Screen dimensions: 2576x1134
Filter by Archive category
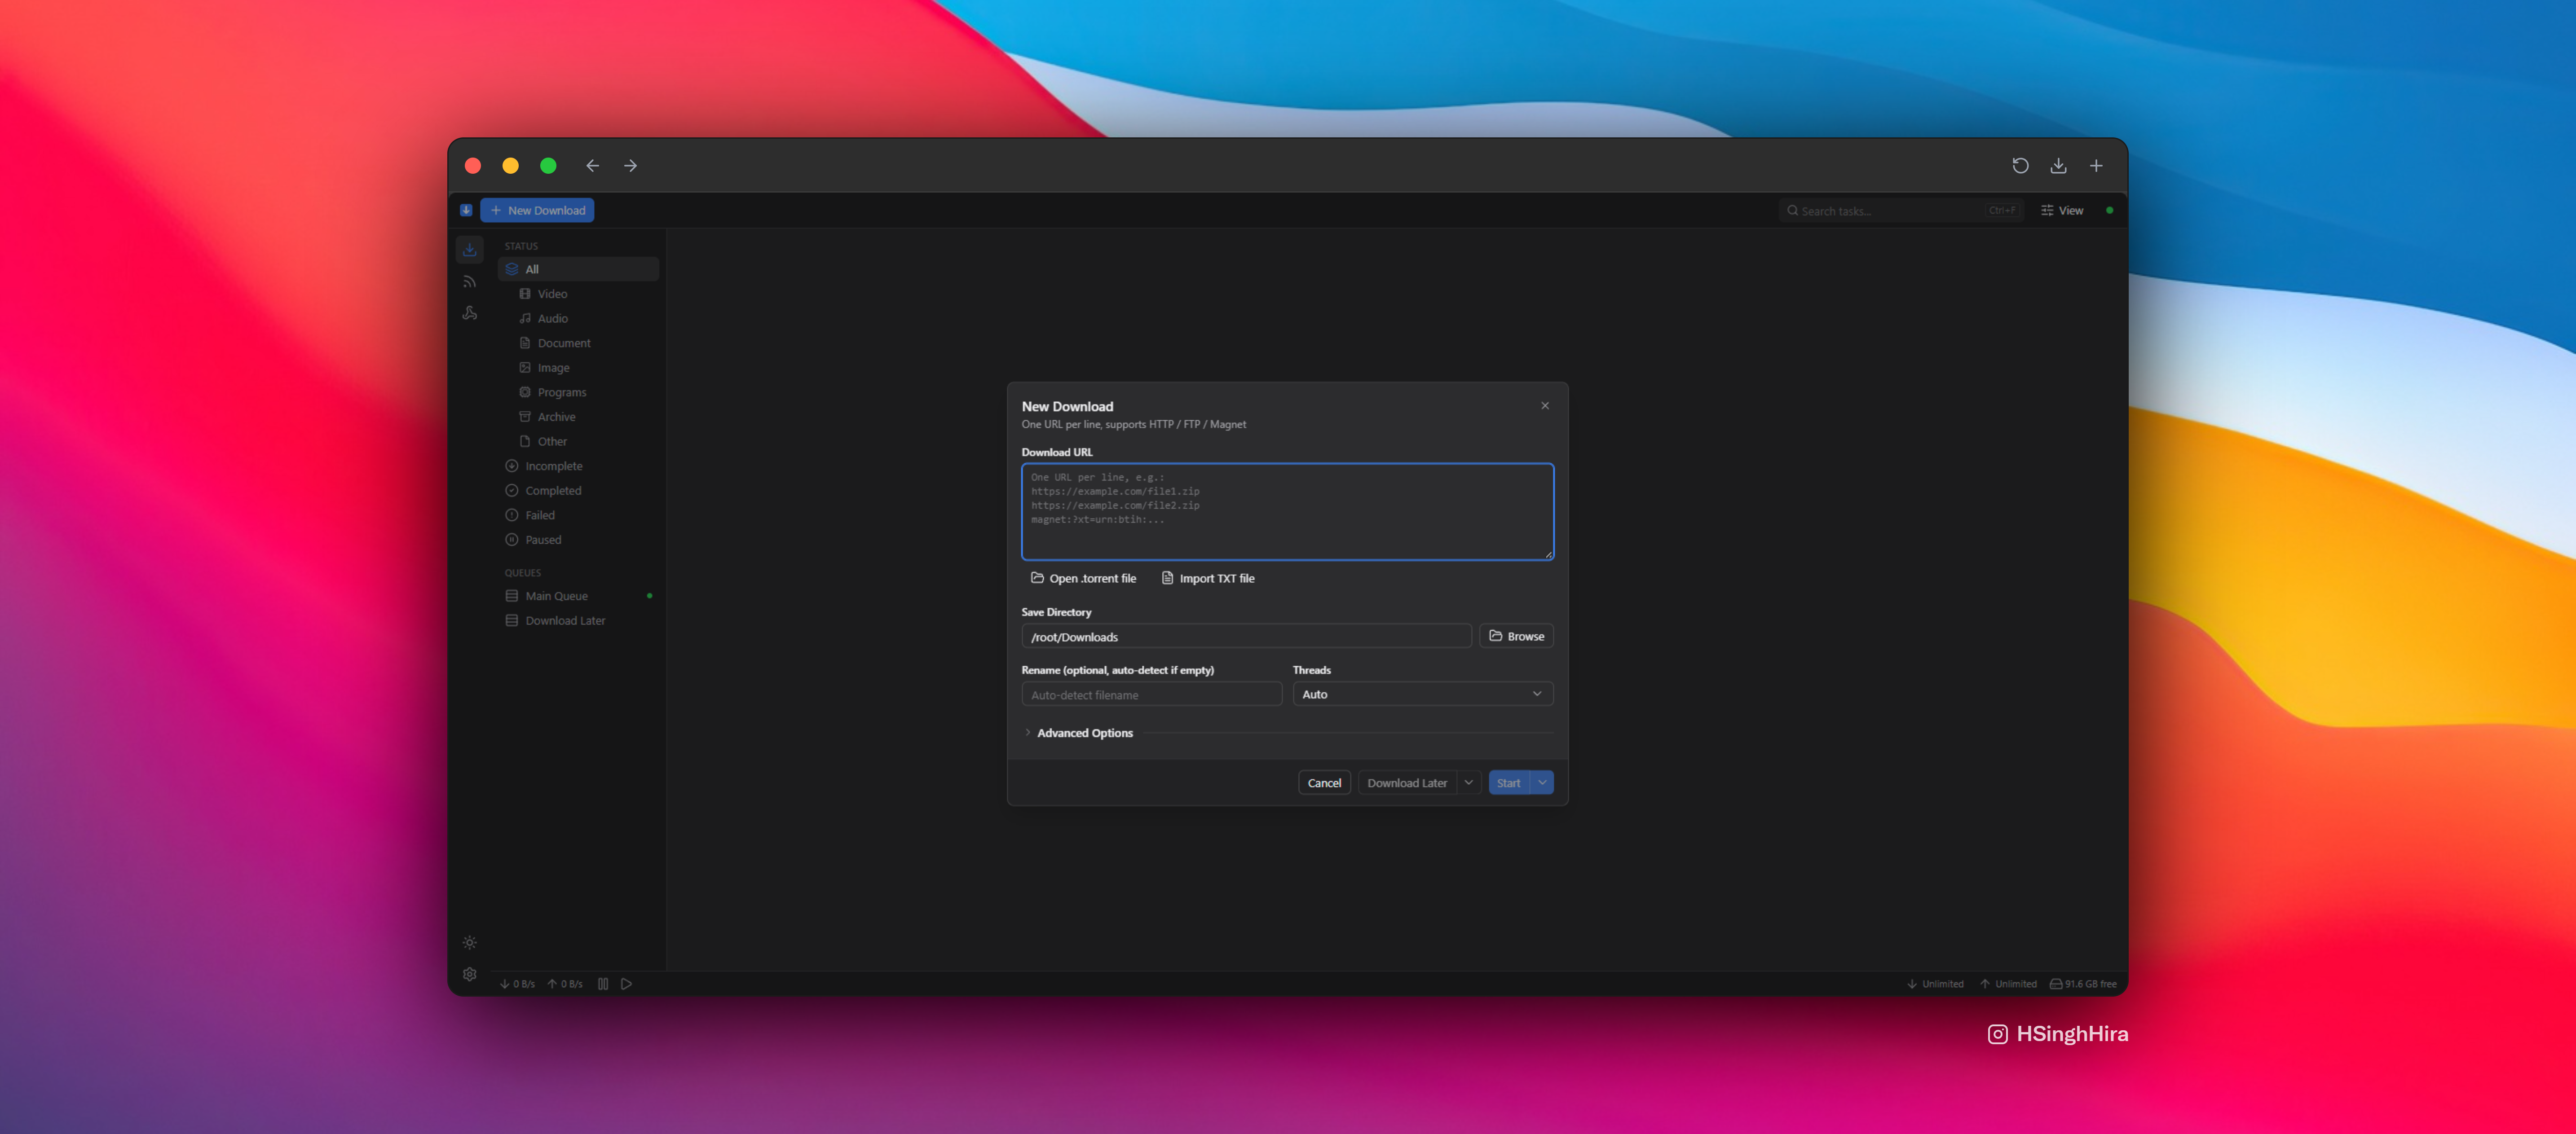tap(585, 417)
